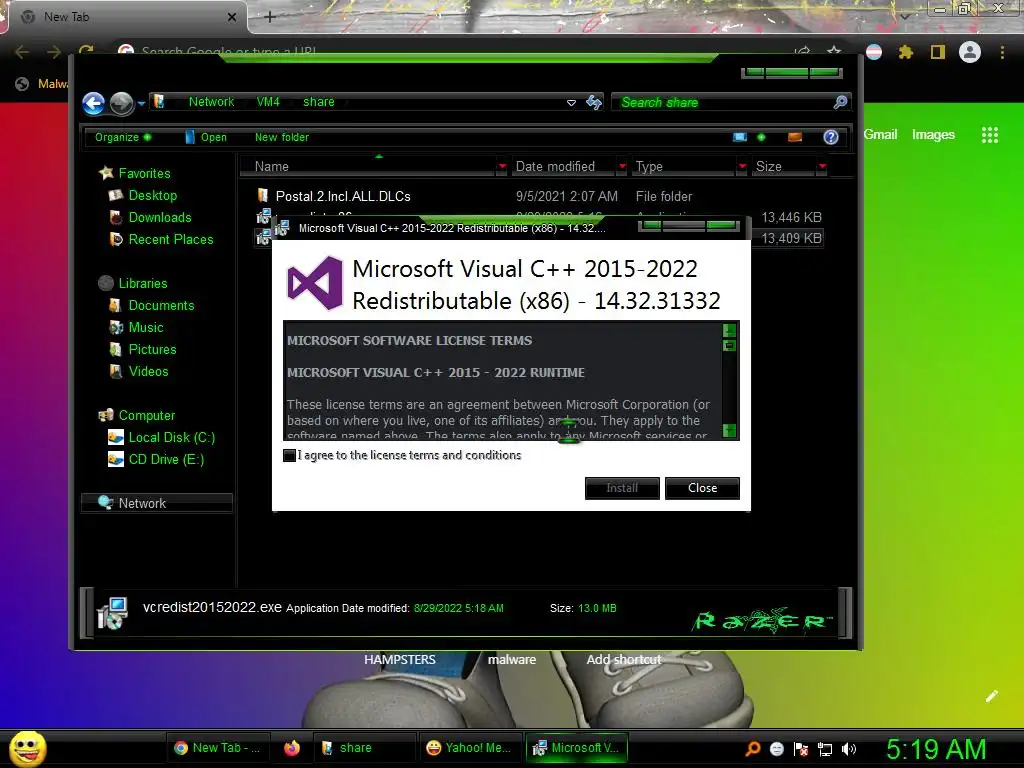Open the Size column filter dropdown
The height and width of the screenshot is (768, 1024).
pyautogui.click(x=822, y=167)
